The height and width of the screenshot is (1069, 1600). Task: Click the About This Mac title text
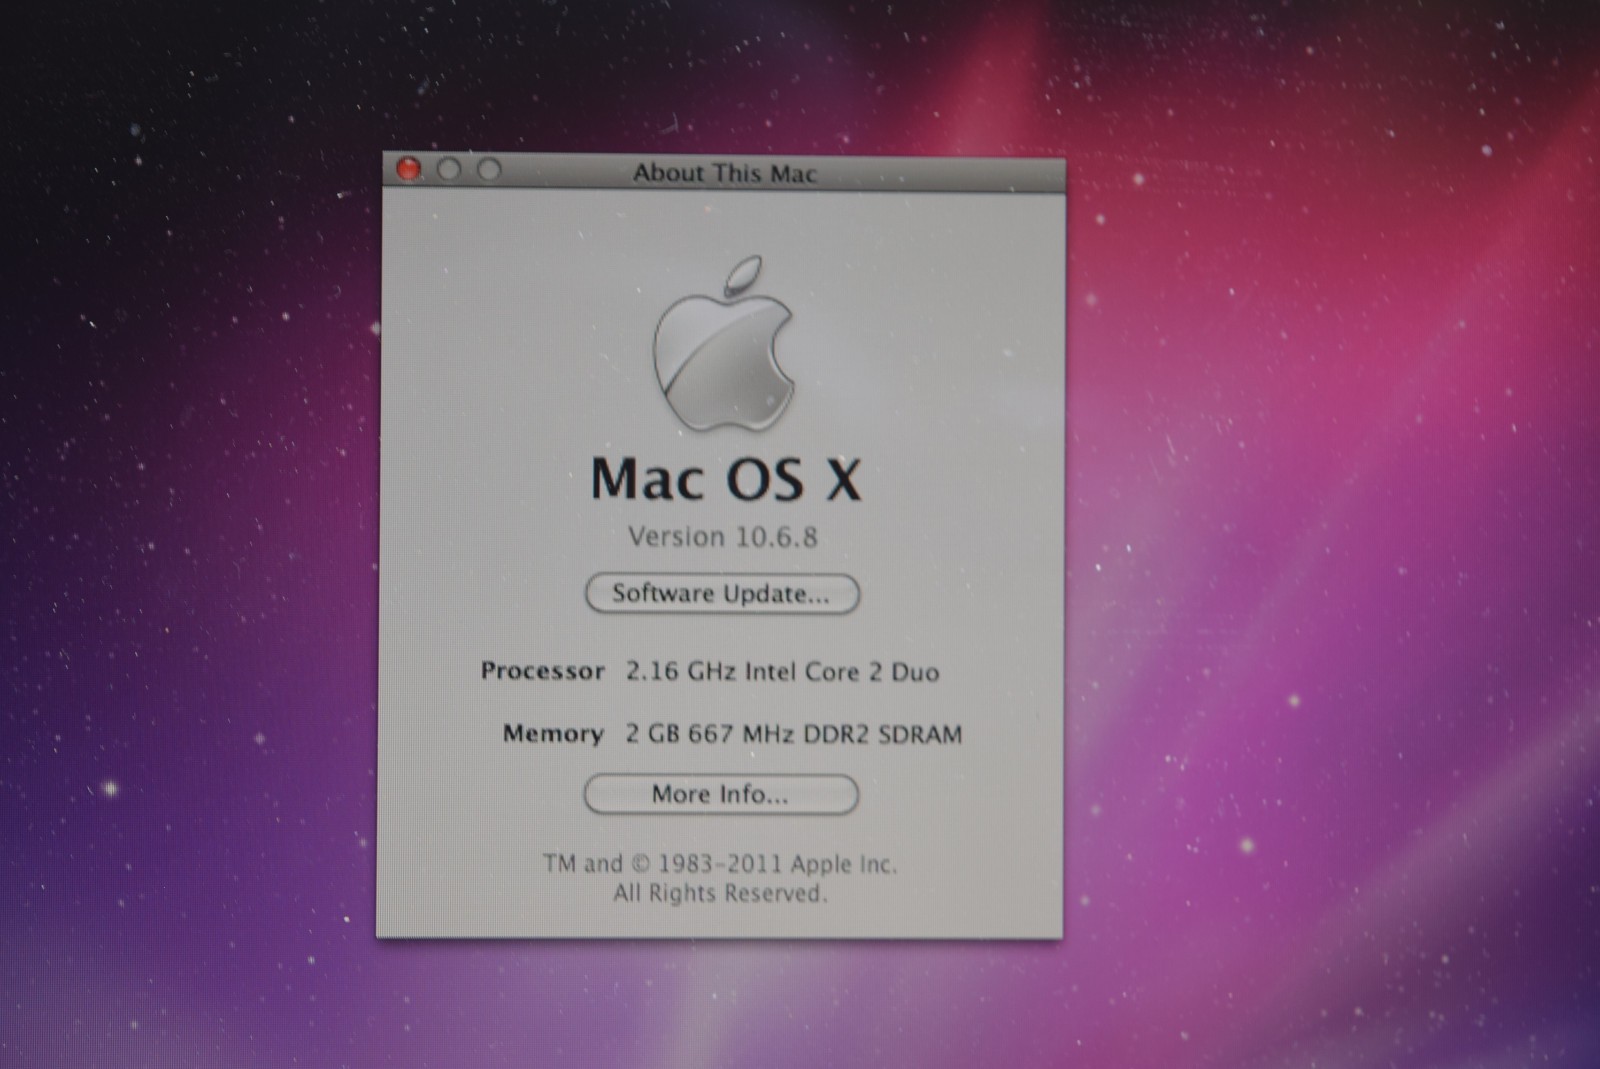coord(725,173)
